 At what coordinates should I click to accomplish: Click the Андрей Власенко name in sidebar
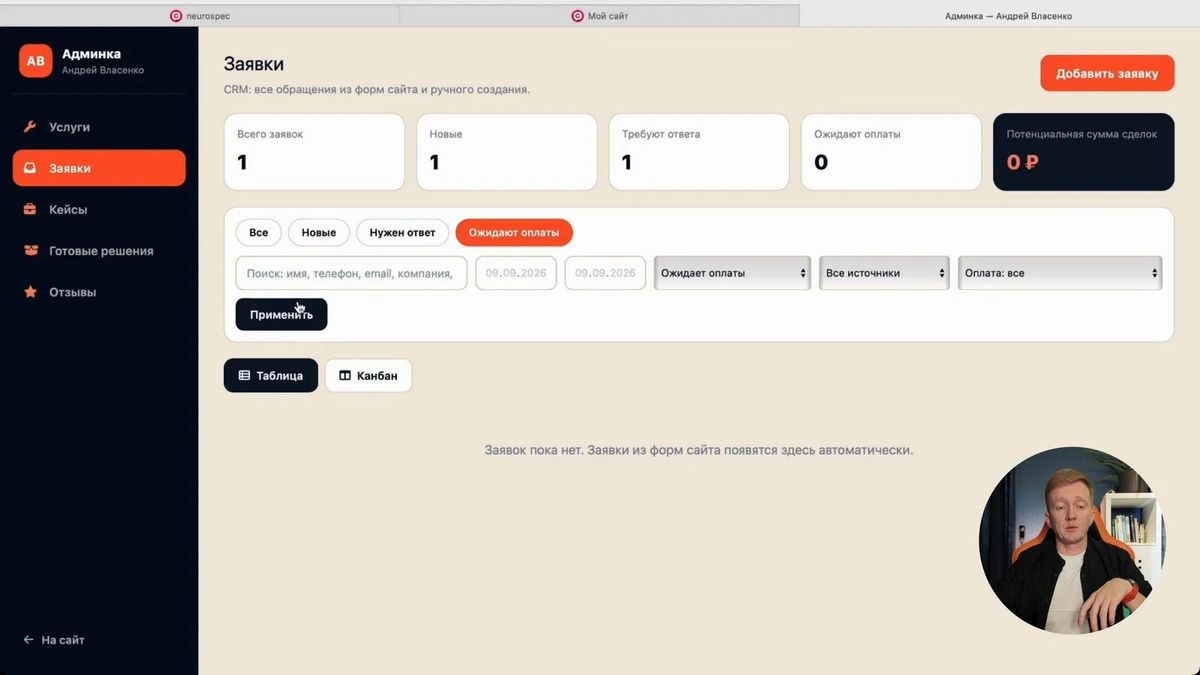point(103,70)
